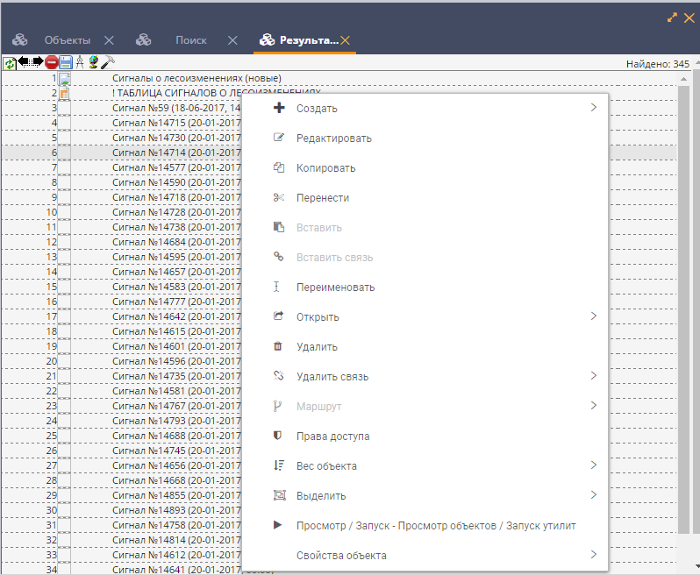Choose Редактировать from context menu
Image resolution: width=700 pixels, height=575 pixels.
334,138
